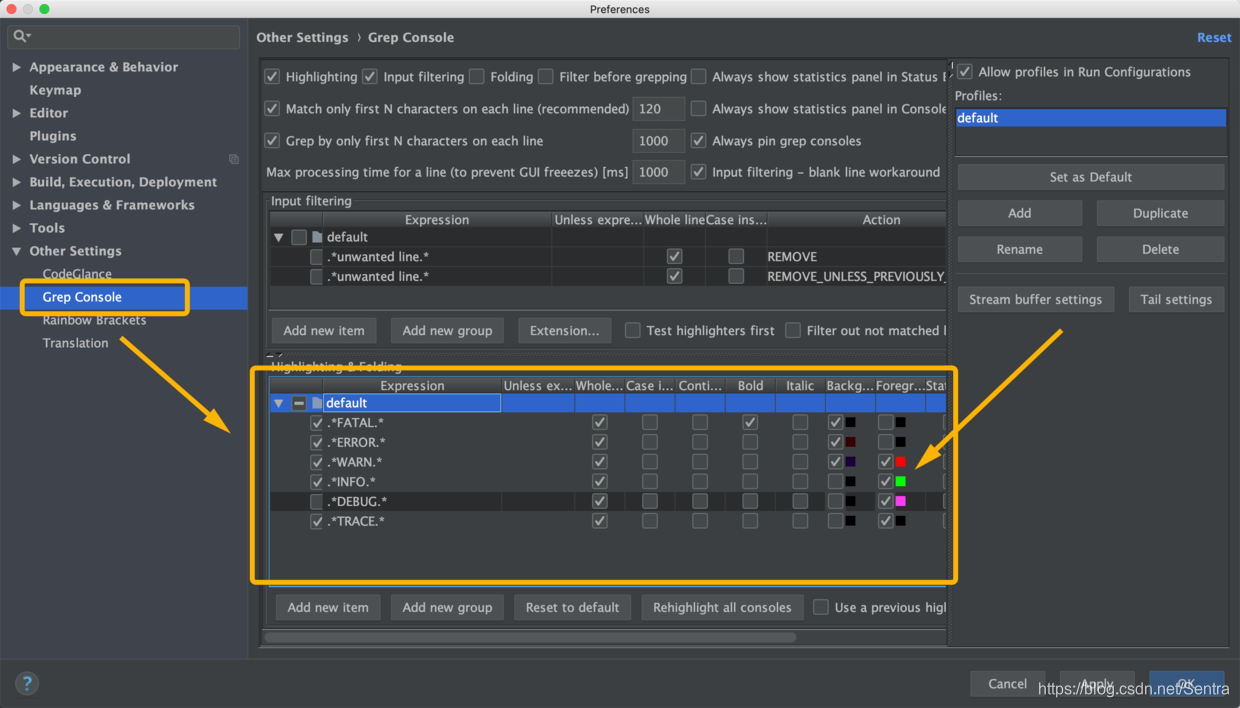Toggle Whole line checkbox for .*ERROR.* row
The height and width of the screenshot is (708, 1240).
pyautogui.click(x=600, y=442)
